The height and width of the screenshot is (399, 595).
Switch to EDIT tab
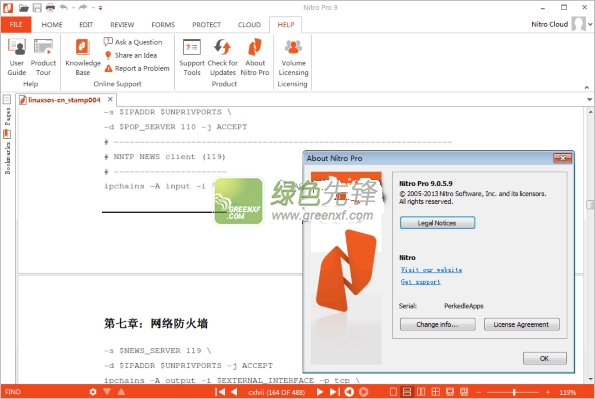pyautogui.click(x=86, y=25)
